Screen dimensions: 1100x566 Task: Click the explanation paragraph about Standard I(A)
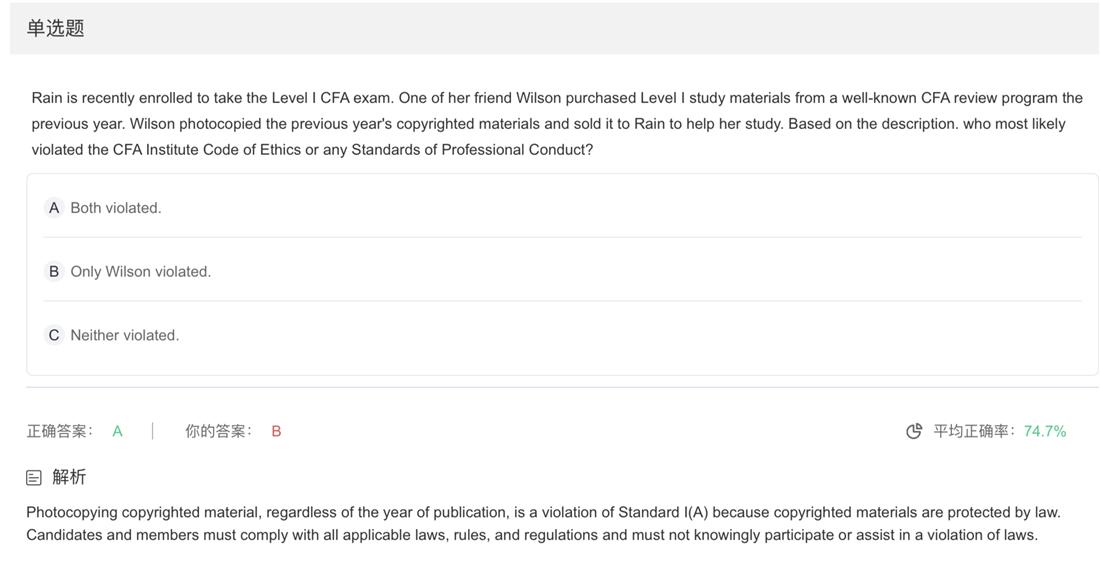[543, 524]
